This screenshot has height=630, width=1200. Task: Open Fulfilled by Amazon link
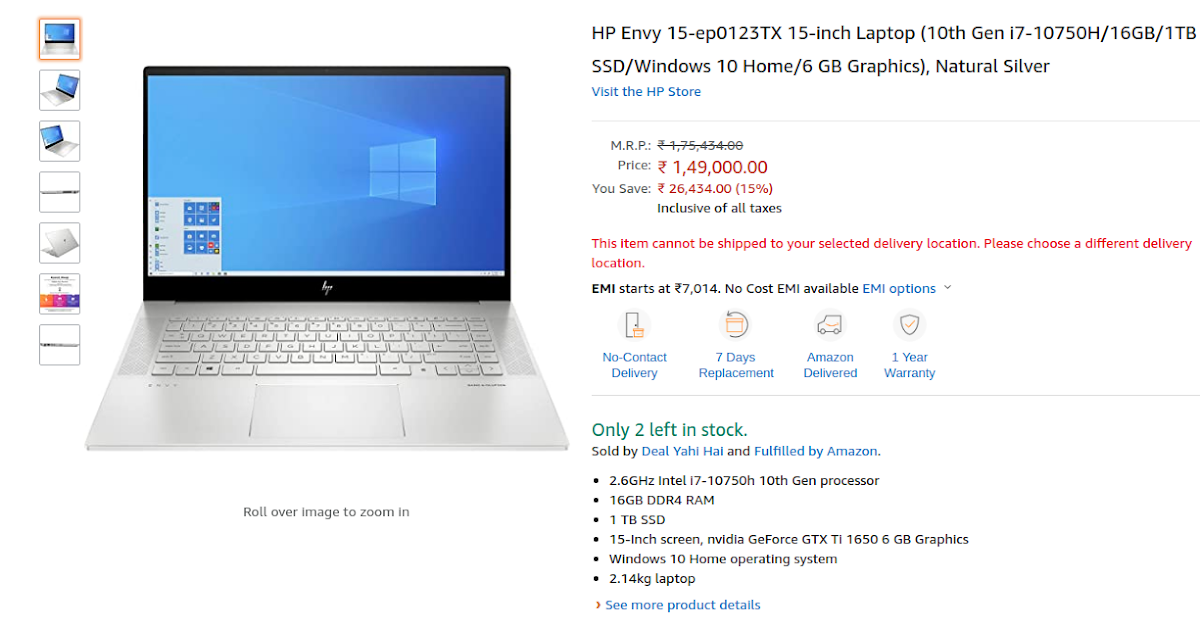pyautogui.click(x=815, y=451)
